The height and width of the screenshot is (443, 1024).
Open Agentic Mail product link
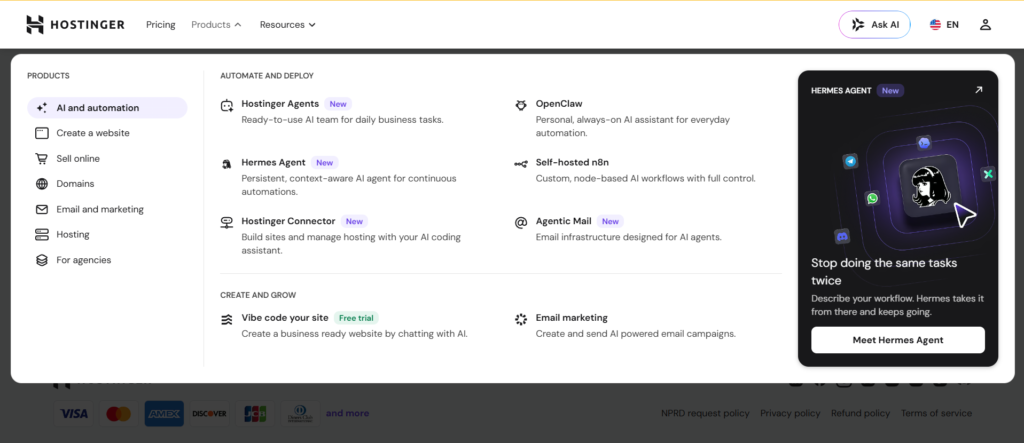click(564, 222)
